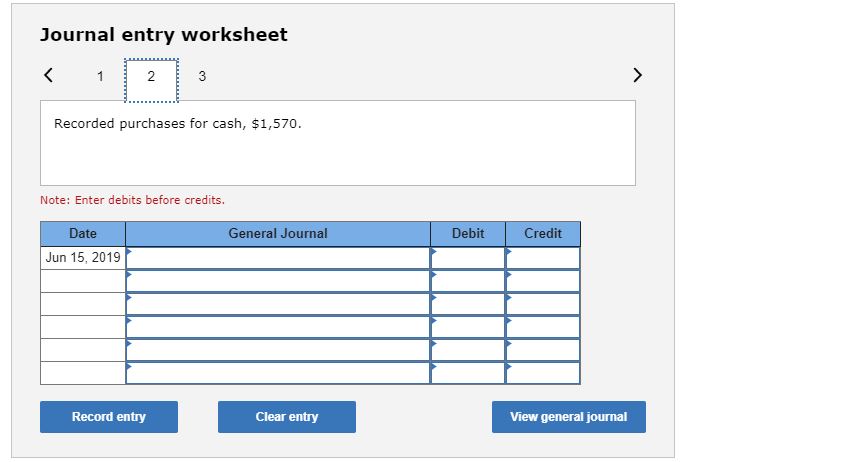Open View general journal
Viewport: 851px width, 462px height.
[569, 417]
